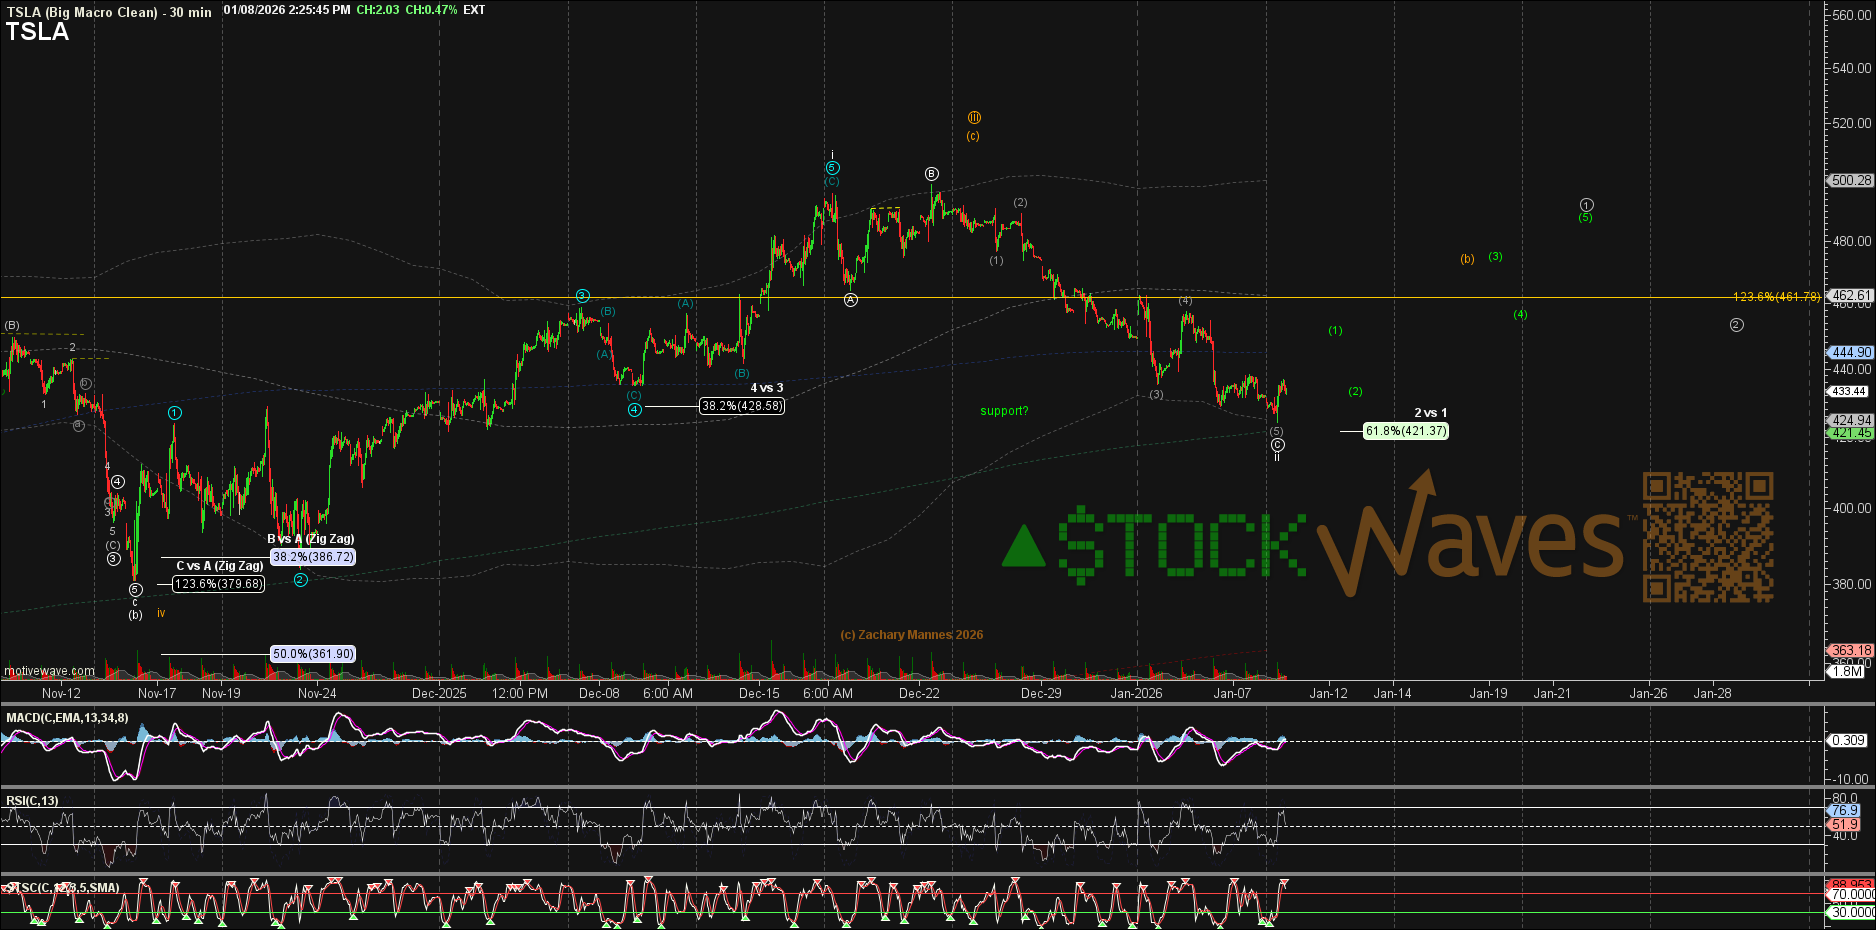Click the orange circled iii wave label
Image resolution: width=1876 pixels, height=930 pixels.
click(974, 118)
